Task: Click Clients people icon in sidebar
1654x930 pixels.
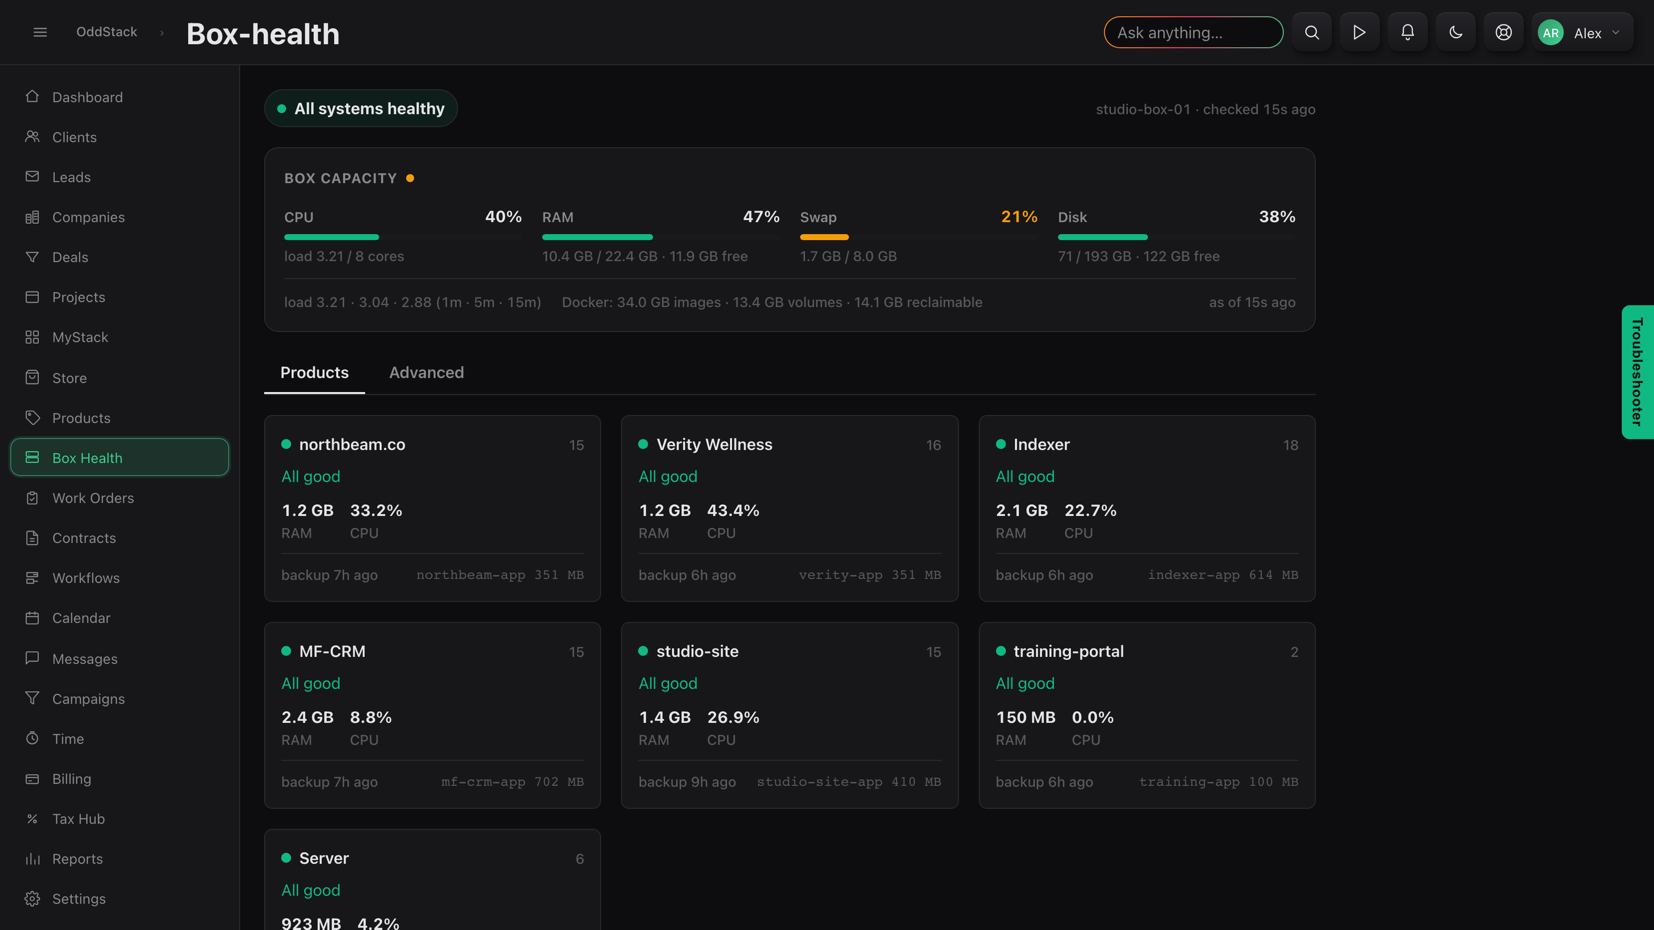Action: click(32, 137)
